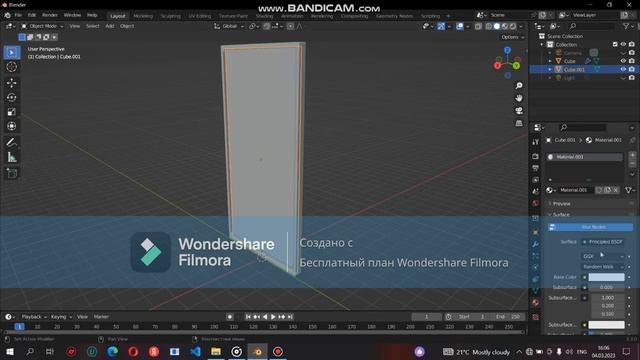
Task: Switch to the Layout workspace tab
Action: click(x=118, y=16)
